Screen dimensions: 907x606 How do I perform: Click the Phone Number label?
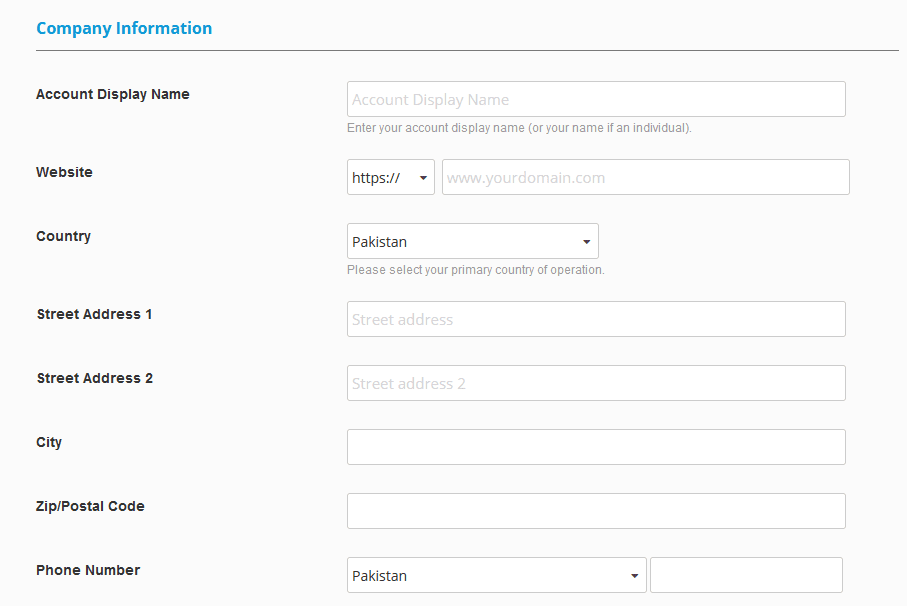[88, 570]
